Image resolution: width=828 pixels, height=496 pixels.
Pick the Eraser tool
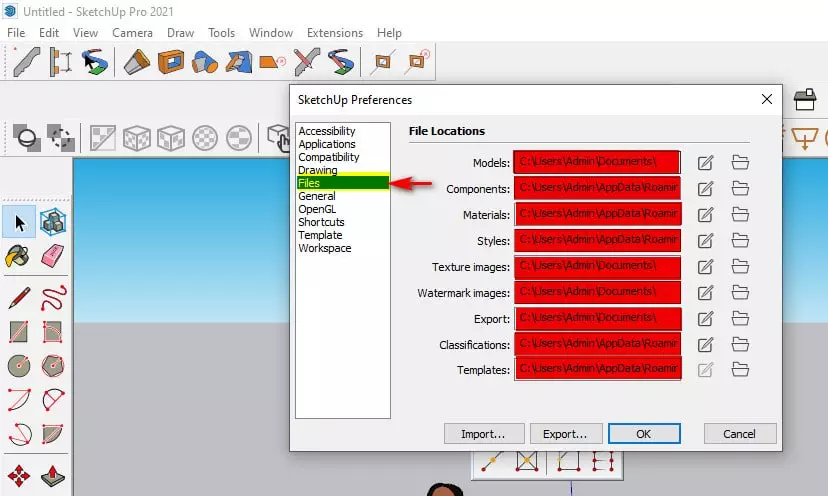pyautogui.click(x=53, y=257)
